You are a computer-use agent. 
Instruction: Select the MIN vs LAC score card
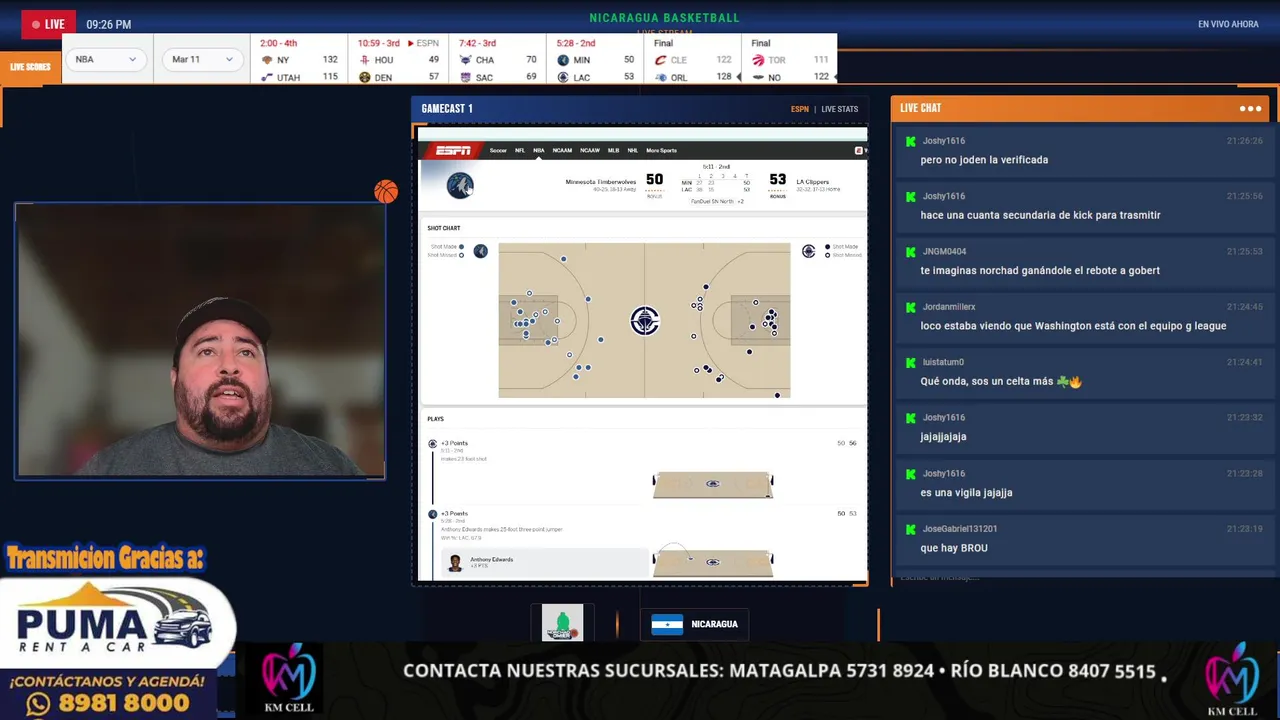pyautogui.click(x=595, y=60)
